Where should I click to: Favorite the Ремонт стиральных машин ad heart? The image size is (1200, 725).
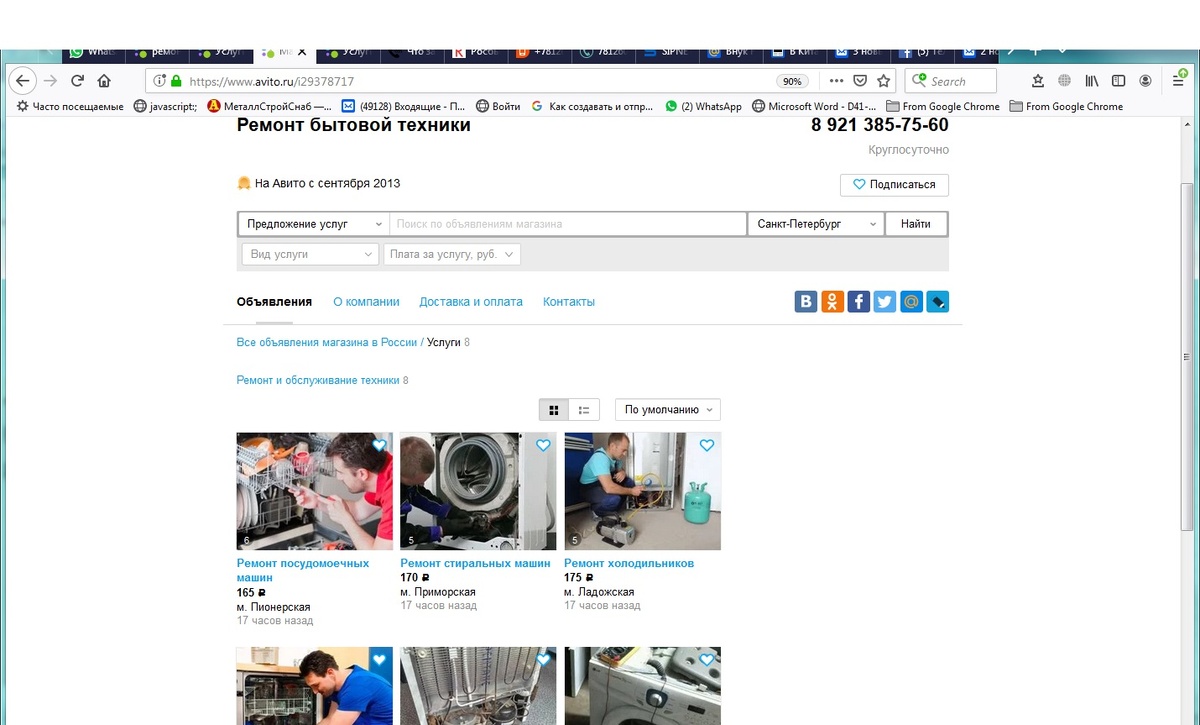click(x=543, y=445)
